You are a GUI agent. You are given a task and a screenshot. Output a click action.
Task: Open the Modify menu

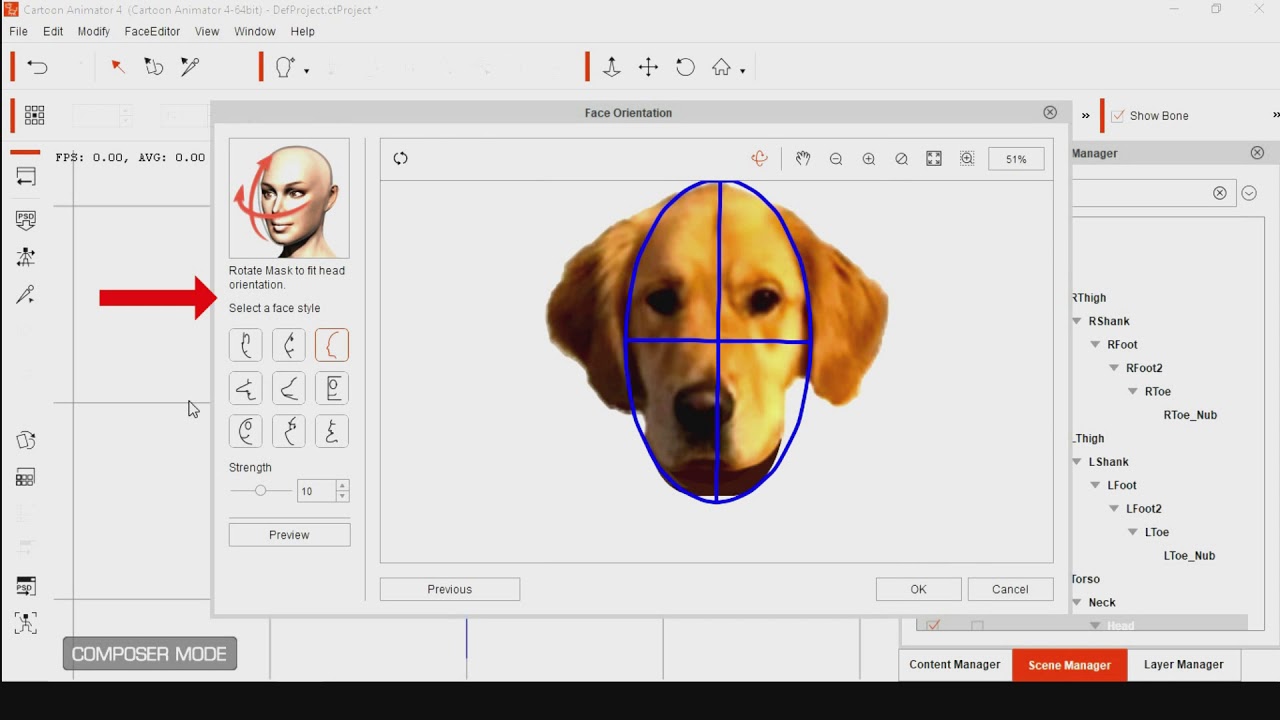click(x=94, y=31)
